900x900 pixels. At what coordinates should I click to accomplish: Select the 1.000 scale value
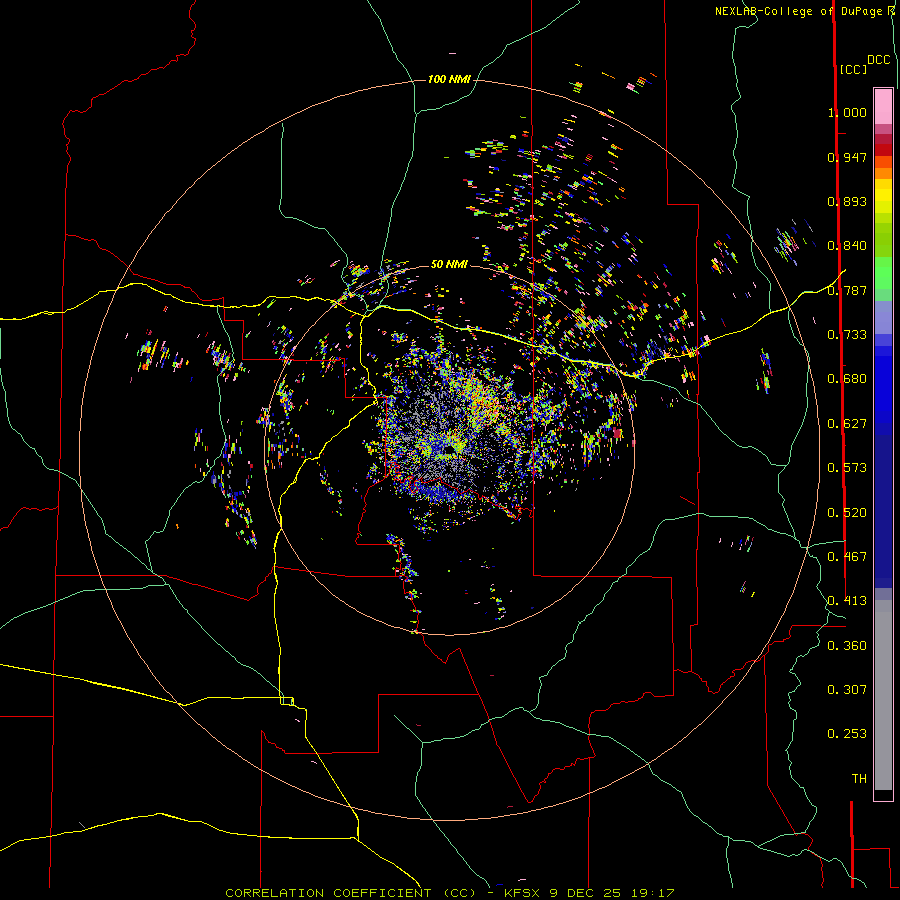pos(847,112)
